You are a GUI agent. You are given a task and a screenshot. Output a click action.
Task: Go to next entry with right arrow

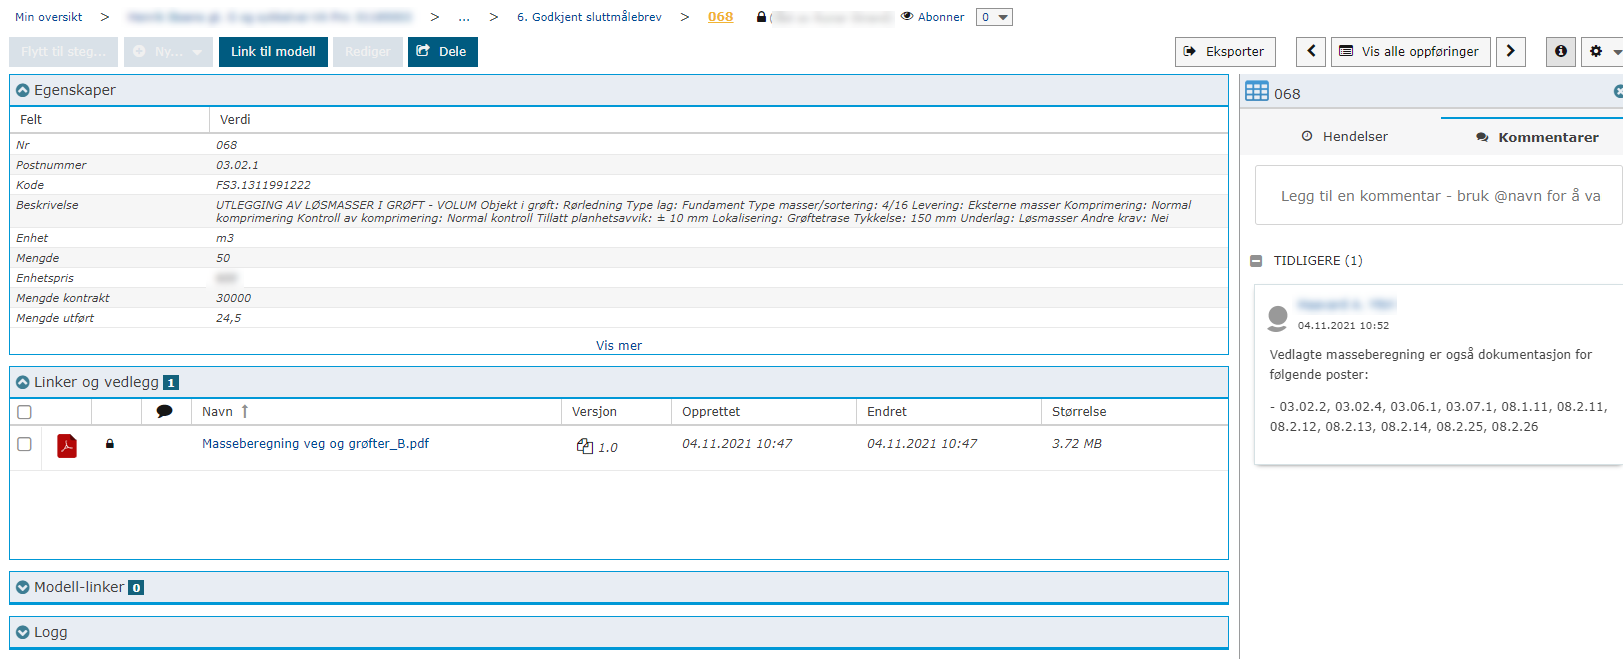(x=1510, y=52)
